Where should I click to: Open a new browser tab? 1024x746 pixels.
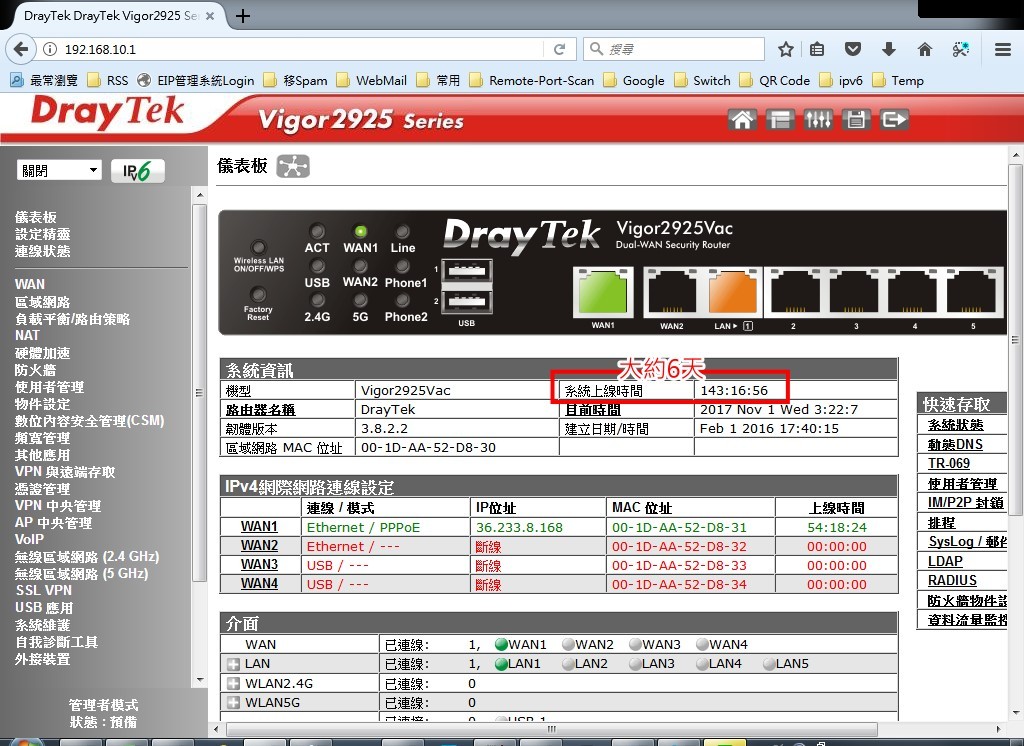[243, 16]
